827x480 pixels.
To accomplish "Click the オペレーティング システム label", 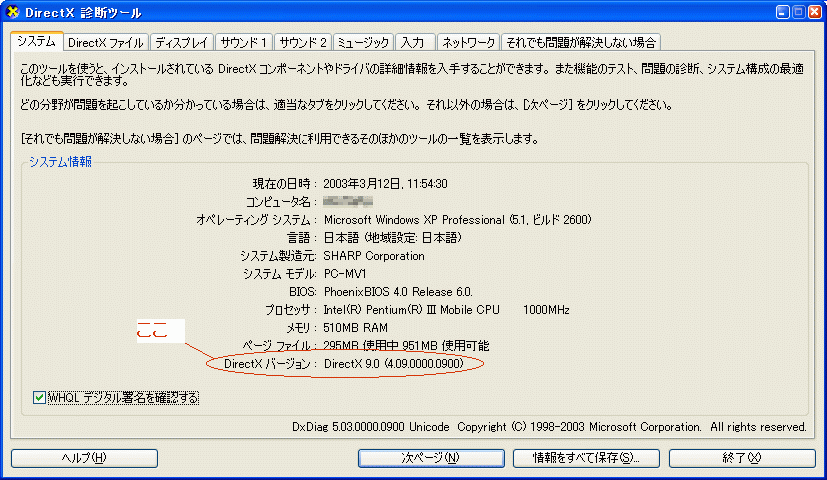I will click(256, 219).
